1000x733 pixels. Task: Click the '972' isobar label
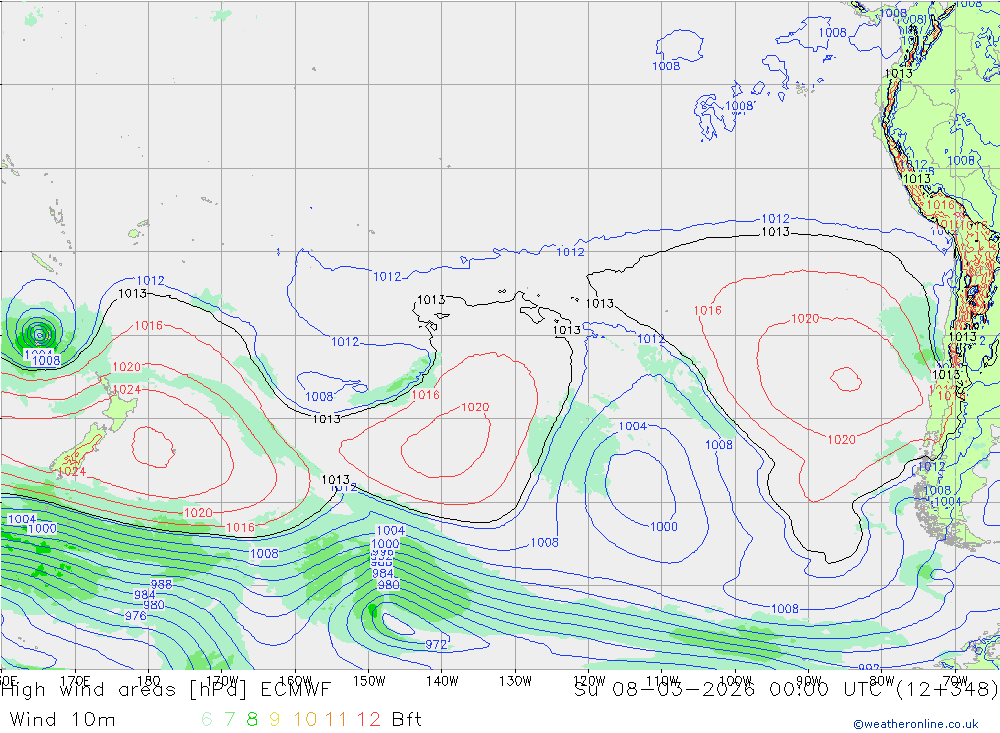coord(436,644)
